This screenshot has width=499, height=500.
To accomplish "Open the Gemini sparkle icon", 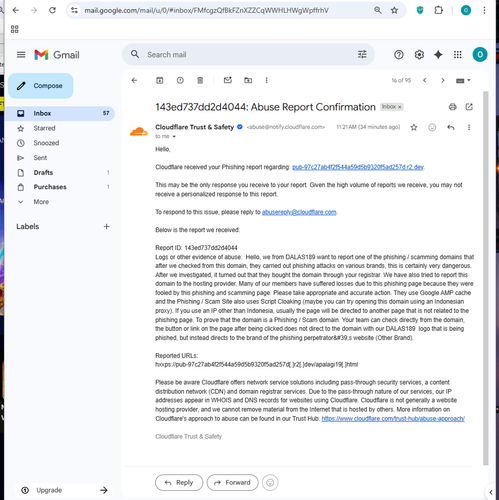I will 438,55.
